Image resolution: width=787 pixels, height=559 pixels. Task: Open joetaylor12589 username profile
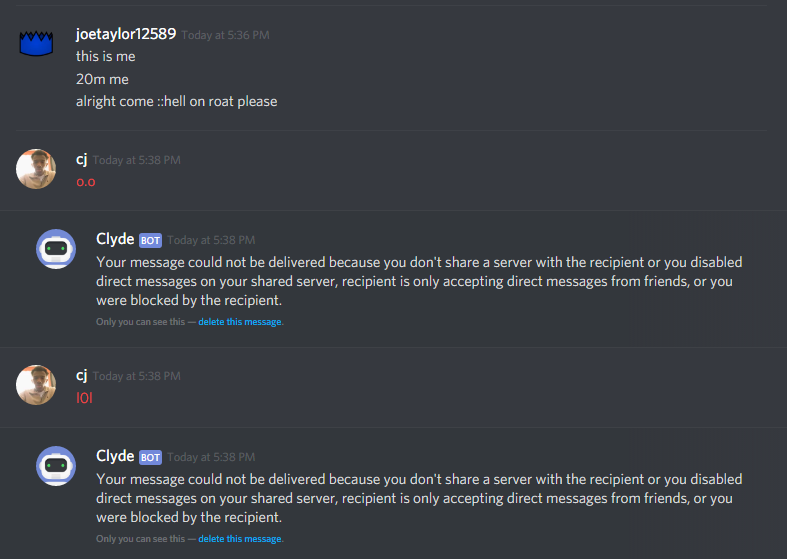(126, 34)
